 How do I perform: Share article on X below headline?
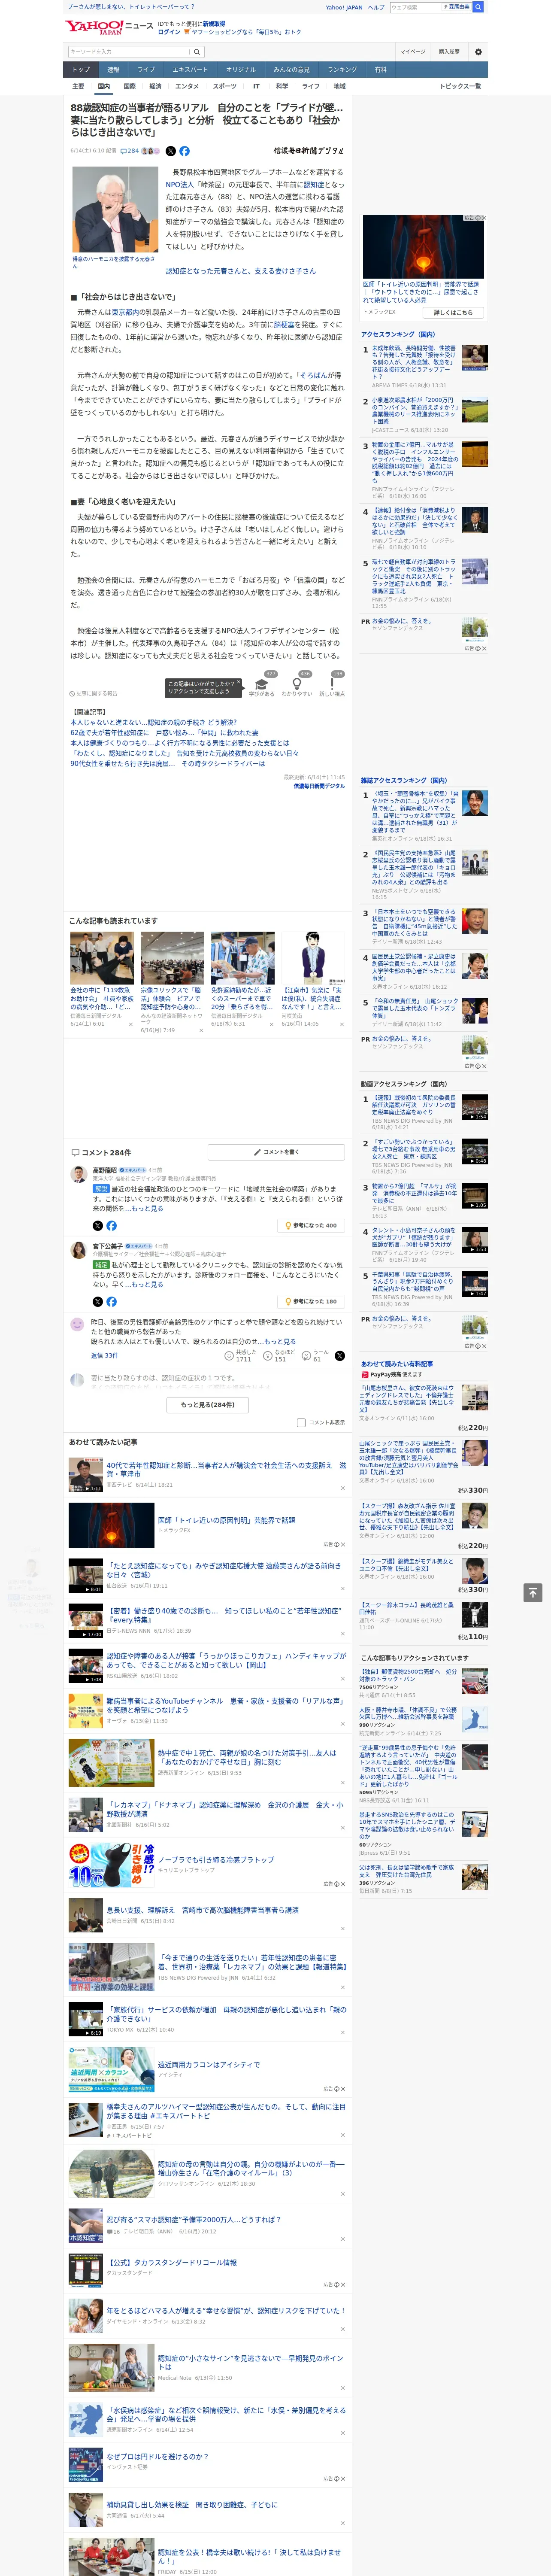click(x=170, y=151)
